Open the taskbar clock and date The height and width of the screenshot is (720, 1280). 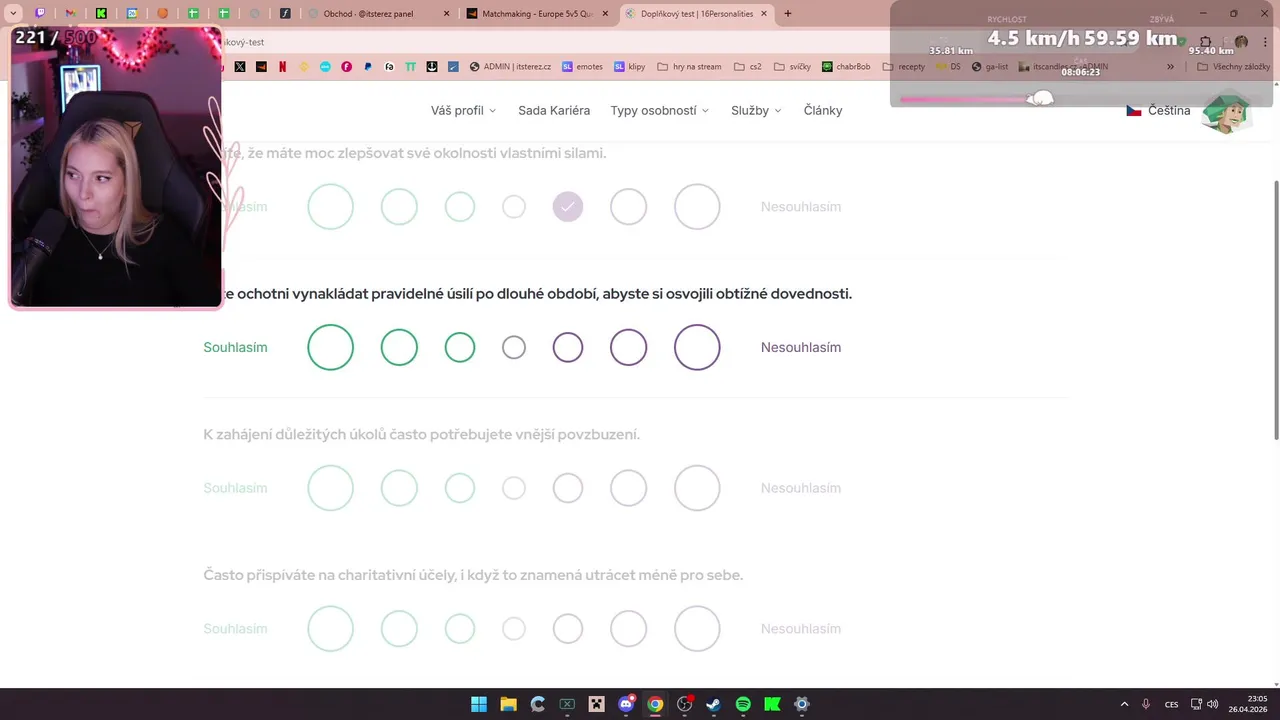(1250, 704)
